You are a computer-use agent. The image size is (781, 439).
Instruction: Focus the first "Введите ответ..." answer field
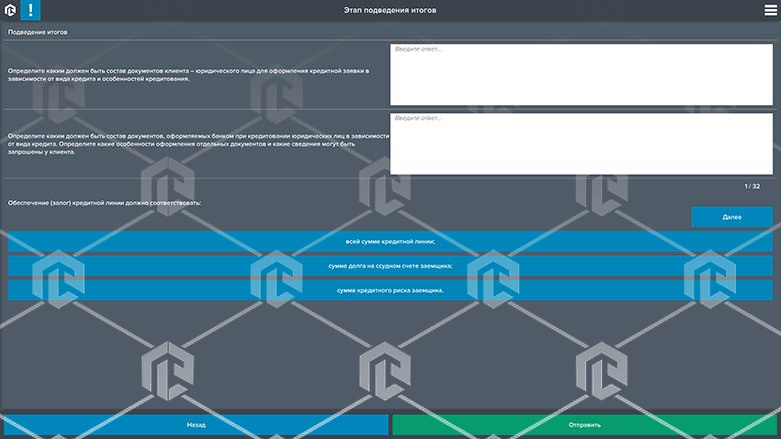point(581,75)
